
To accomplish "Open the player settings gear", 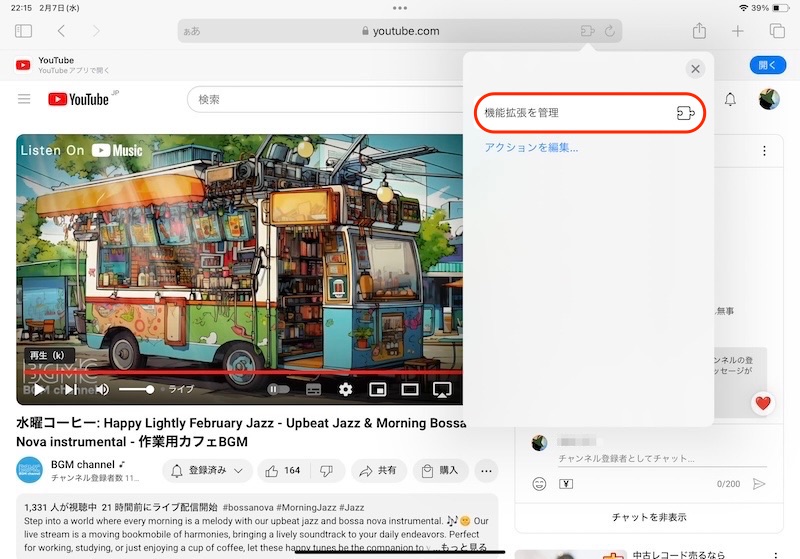I will [345, 389].
